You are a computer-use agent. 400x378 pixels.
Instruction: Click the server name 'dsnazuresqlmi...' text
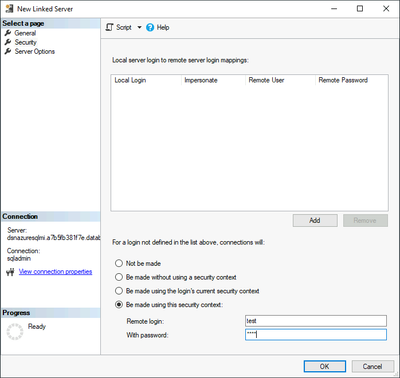click(x=53, y=238)
